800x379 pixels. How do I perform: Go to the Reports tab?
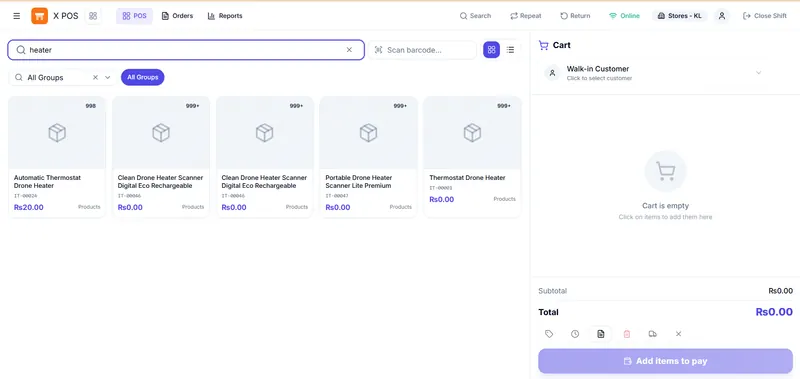coord(225,16)
